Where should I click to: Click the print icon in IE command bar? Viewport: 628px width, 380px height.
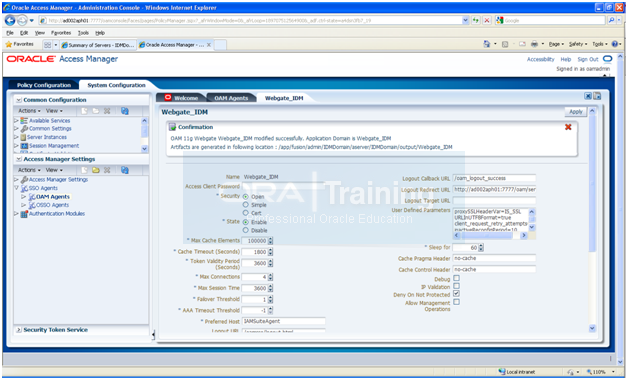534,44
